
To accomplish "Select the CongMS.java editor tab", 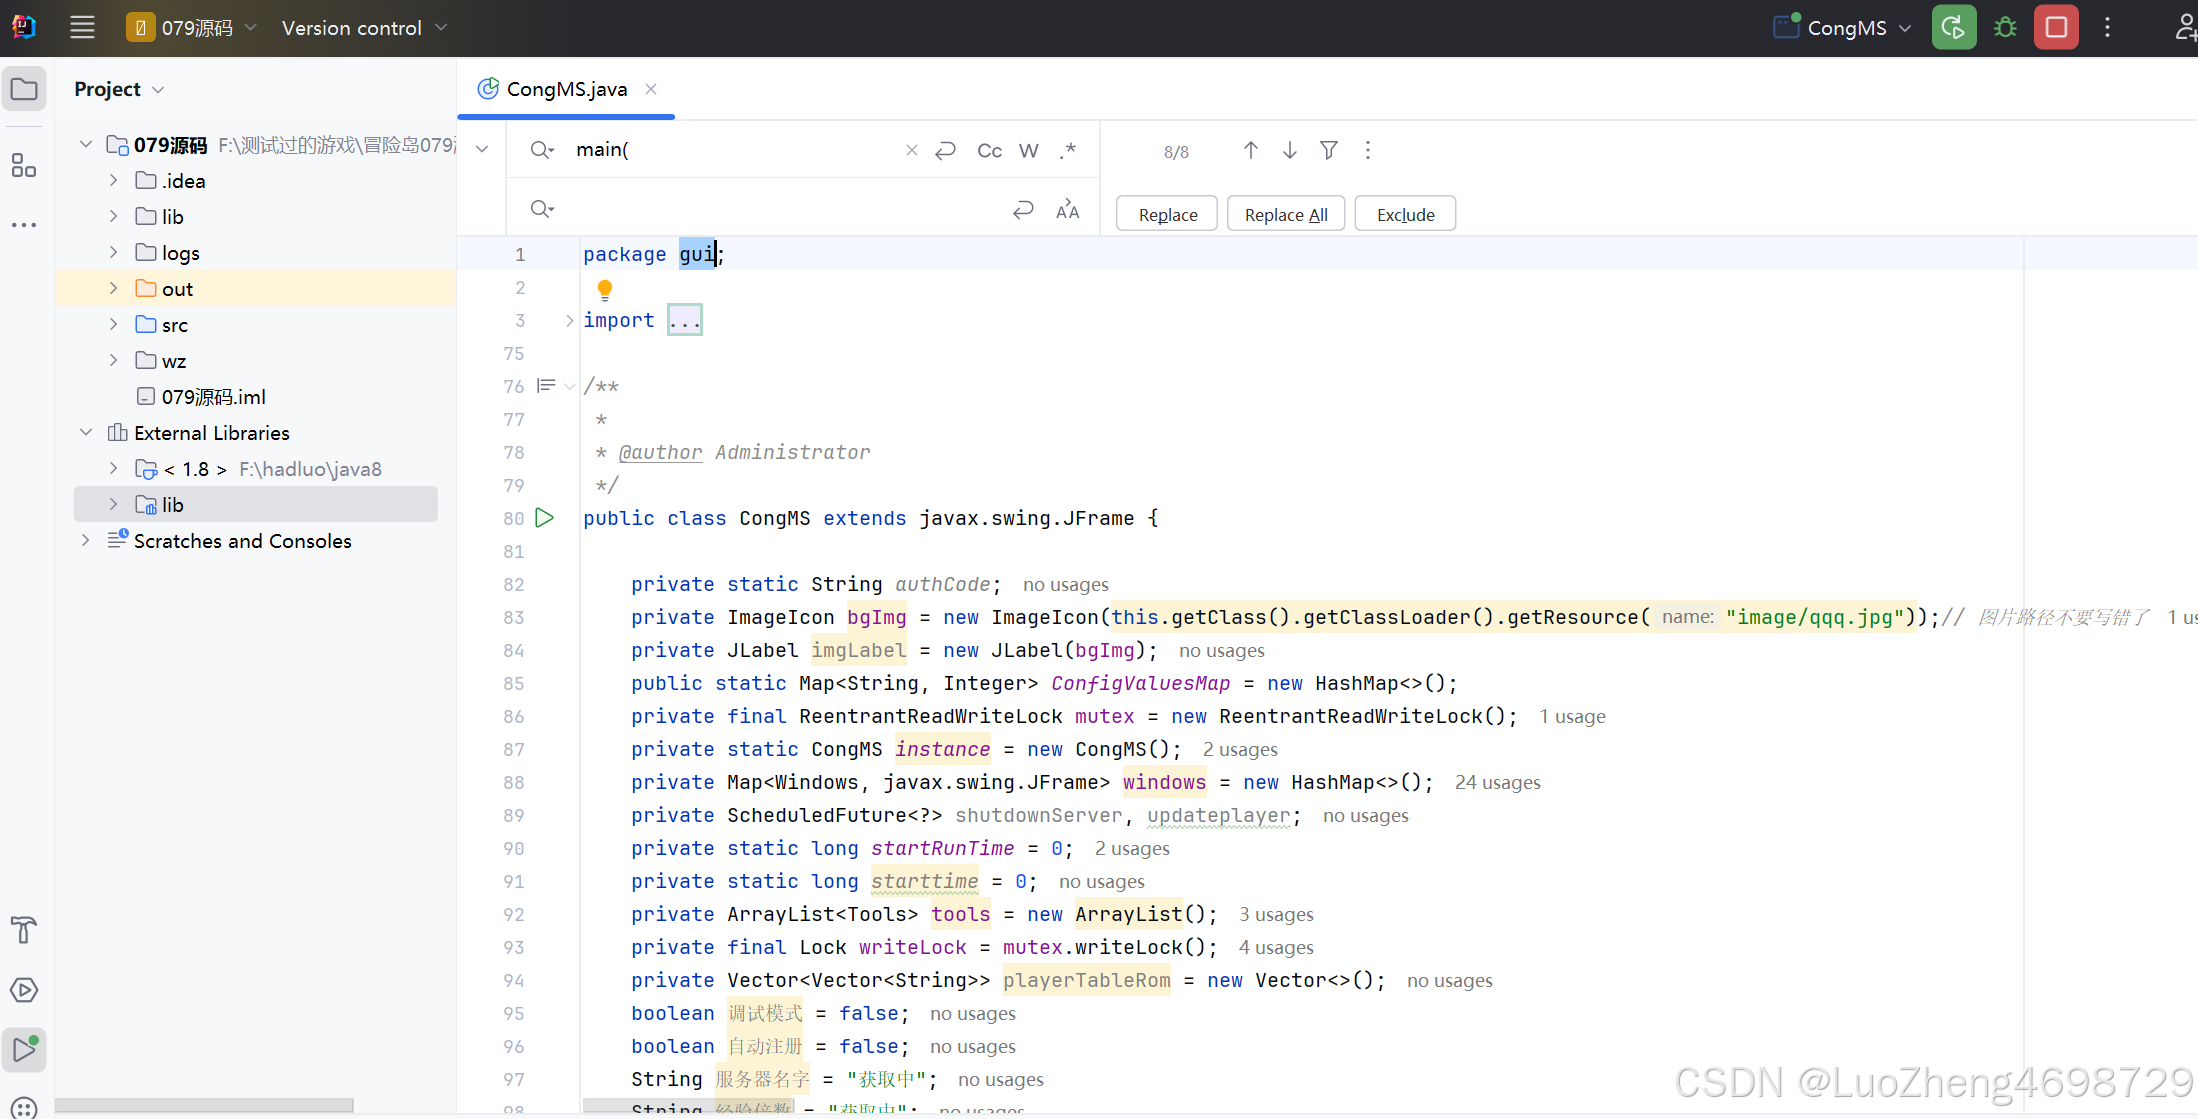I will click(x=566, y=89).
